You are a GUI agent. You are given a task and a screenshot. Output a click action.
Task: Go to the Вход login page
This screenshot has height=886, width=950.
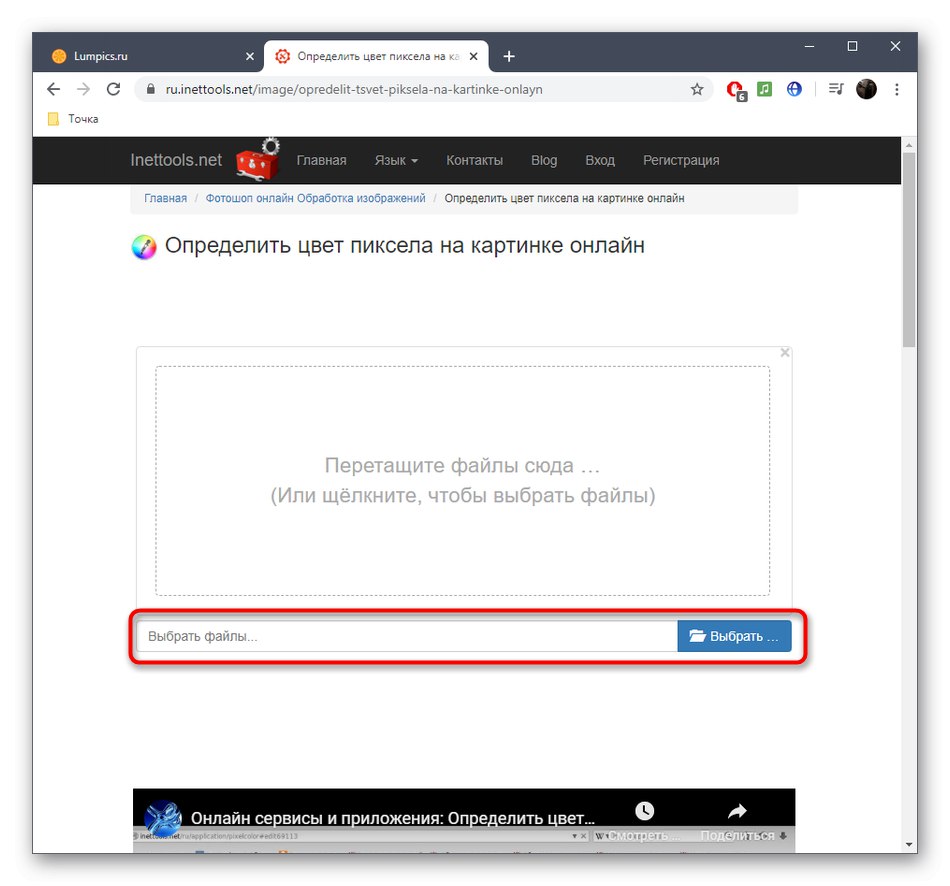600,161
